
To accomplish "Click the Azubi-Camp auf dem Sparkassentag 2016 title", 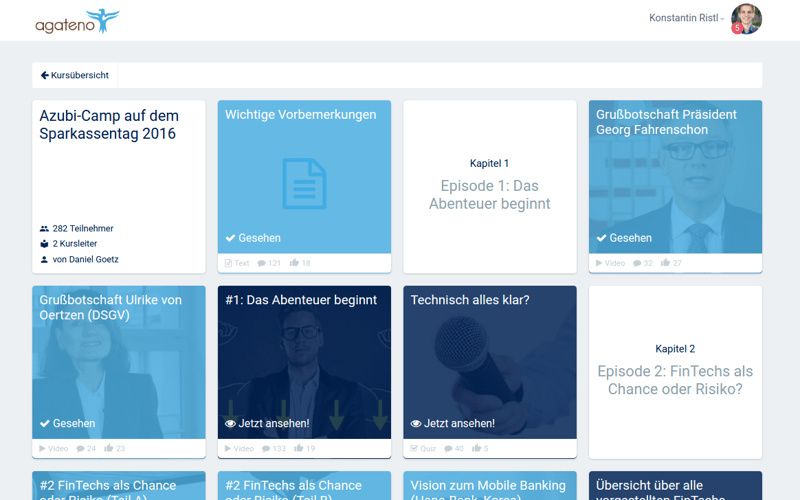I will (109, 124).
